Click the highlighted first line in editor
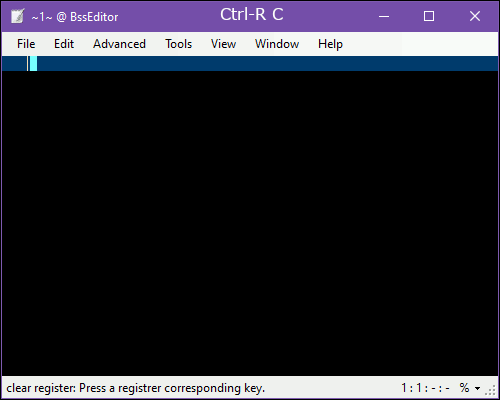Image resolution: width=500 pixels, height=400 pixels. (250, 64)
